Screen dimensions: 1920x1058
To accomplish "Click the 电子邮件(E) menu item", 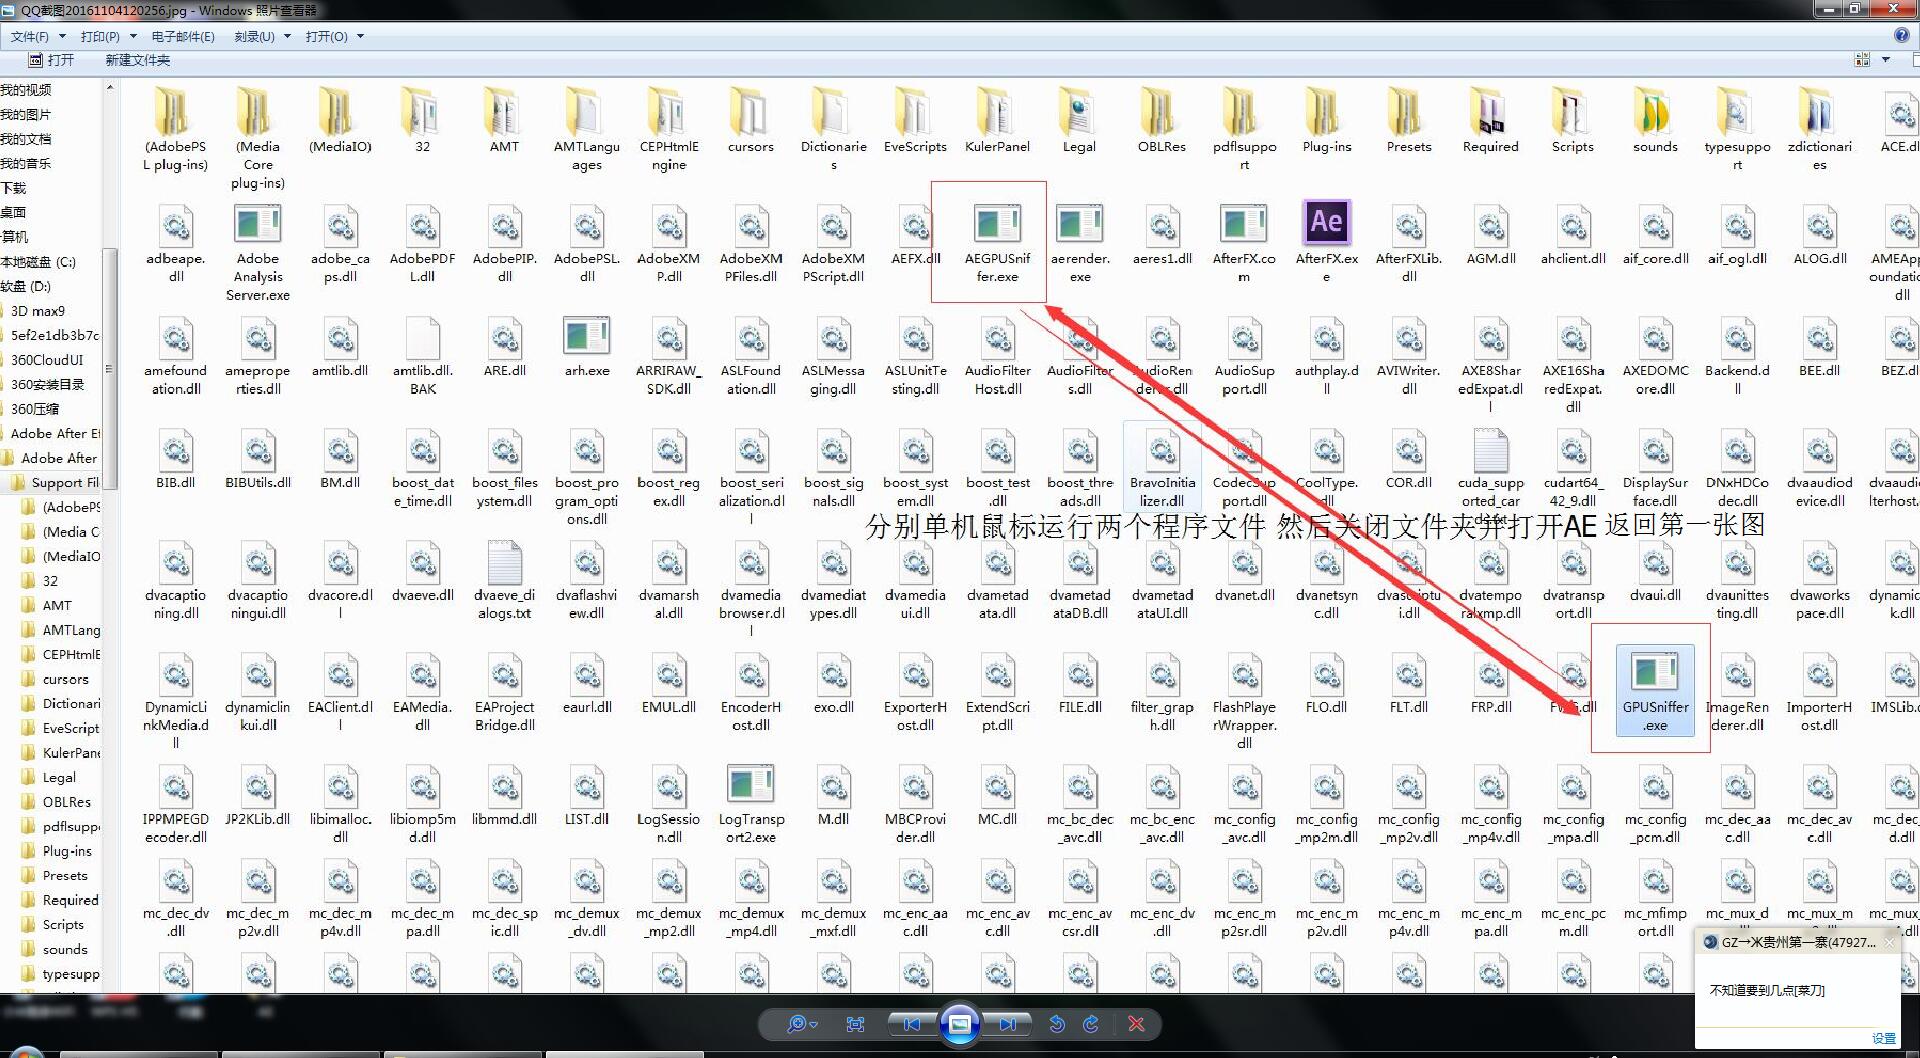I will (183, 36).
